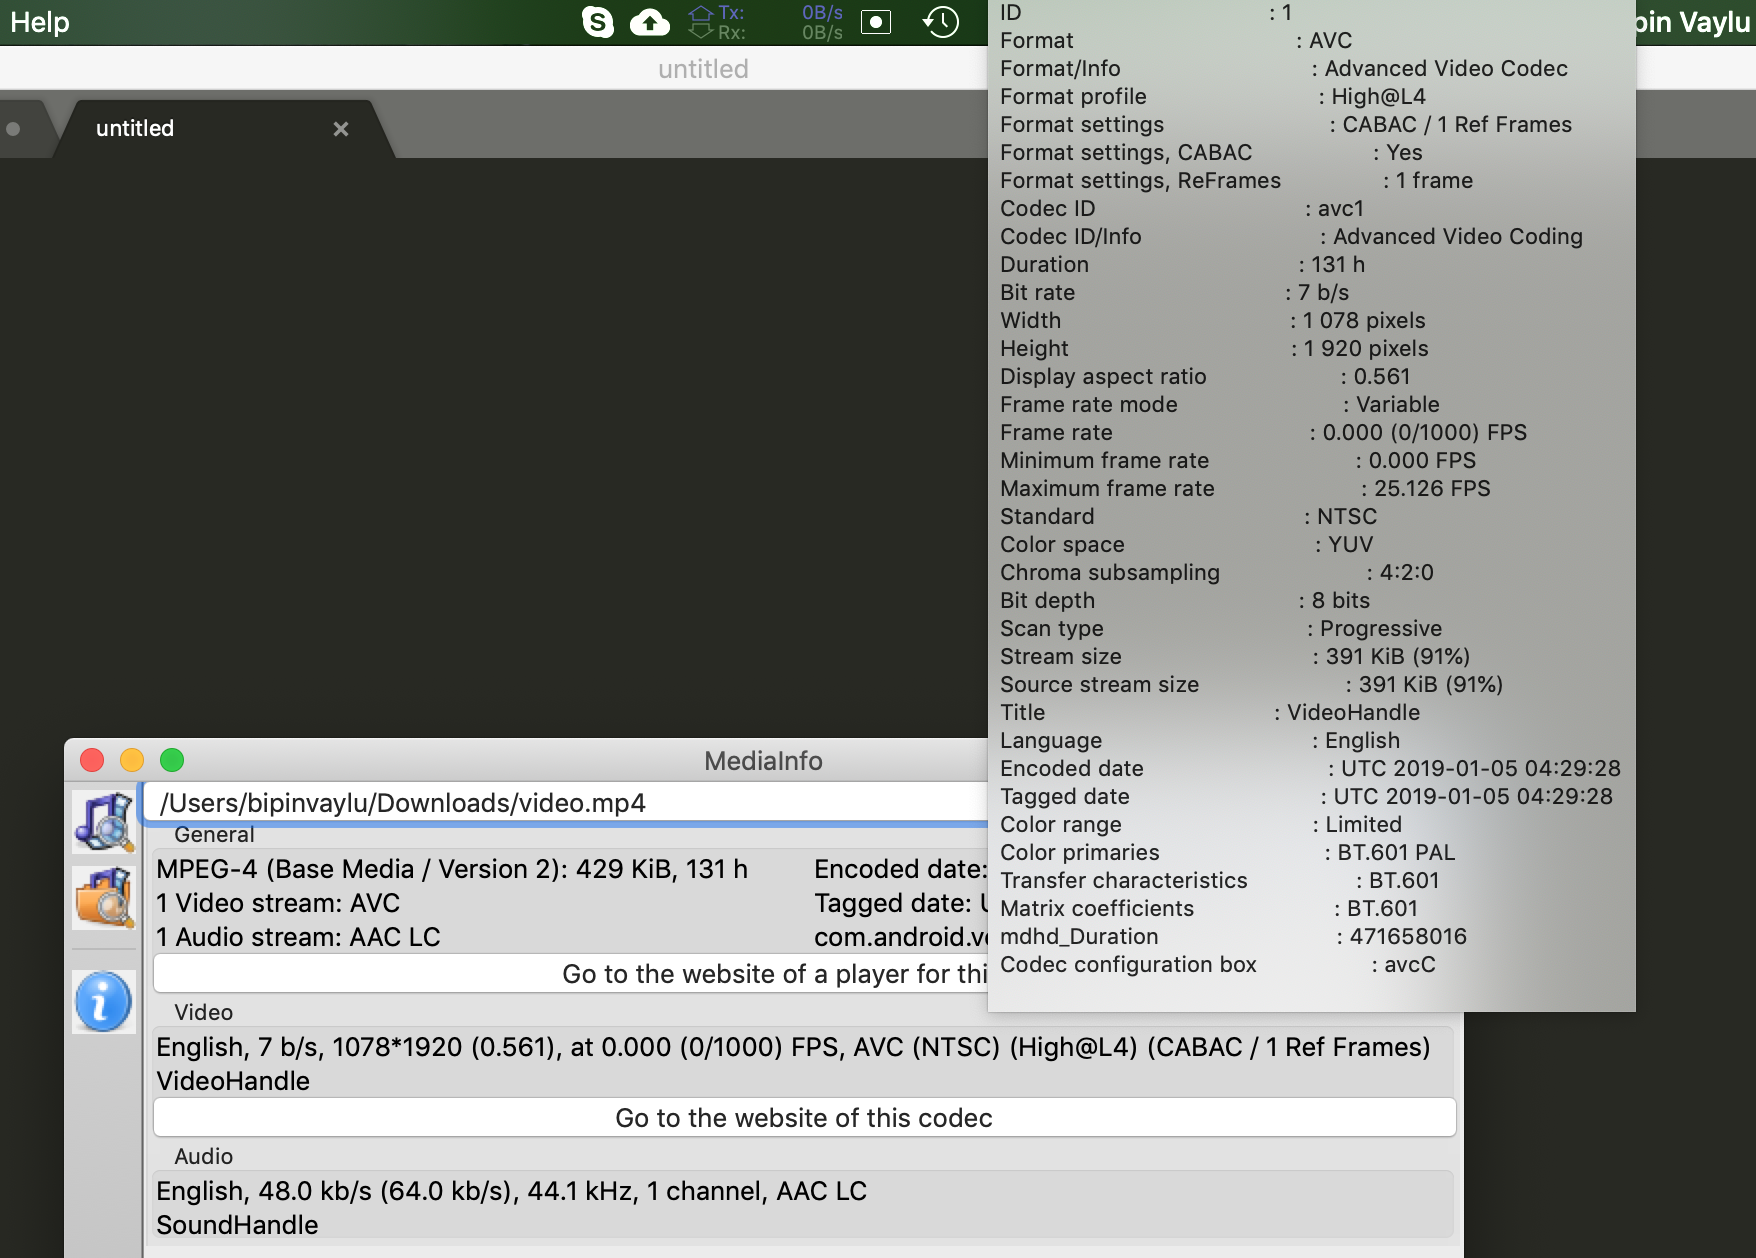Open the Help menu
This screenshot has height=1258, width=1756.
(x=40, y=22)
